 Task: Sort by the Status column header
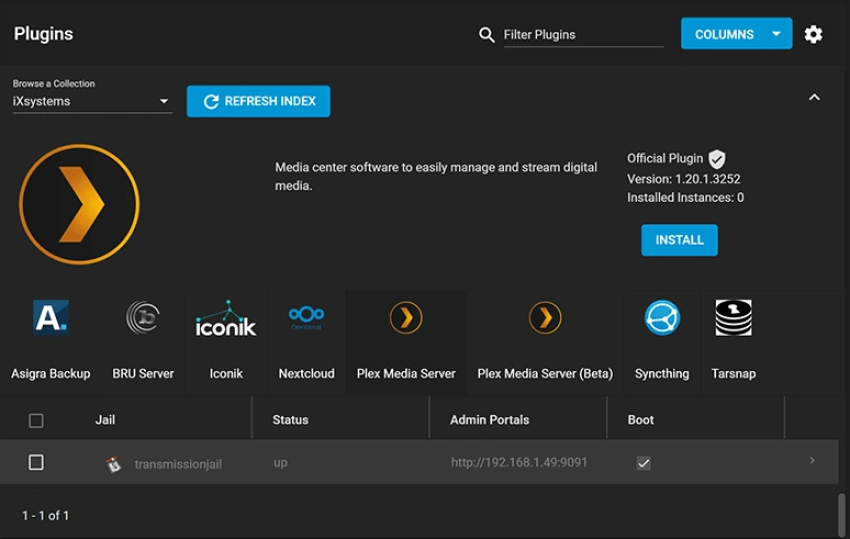coord(290,420)
